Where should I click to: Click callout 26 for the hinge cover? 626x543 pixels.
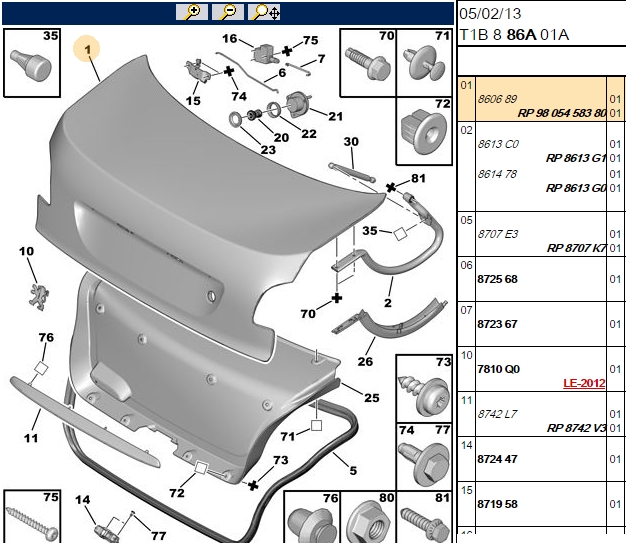(x=365, y=361)
